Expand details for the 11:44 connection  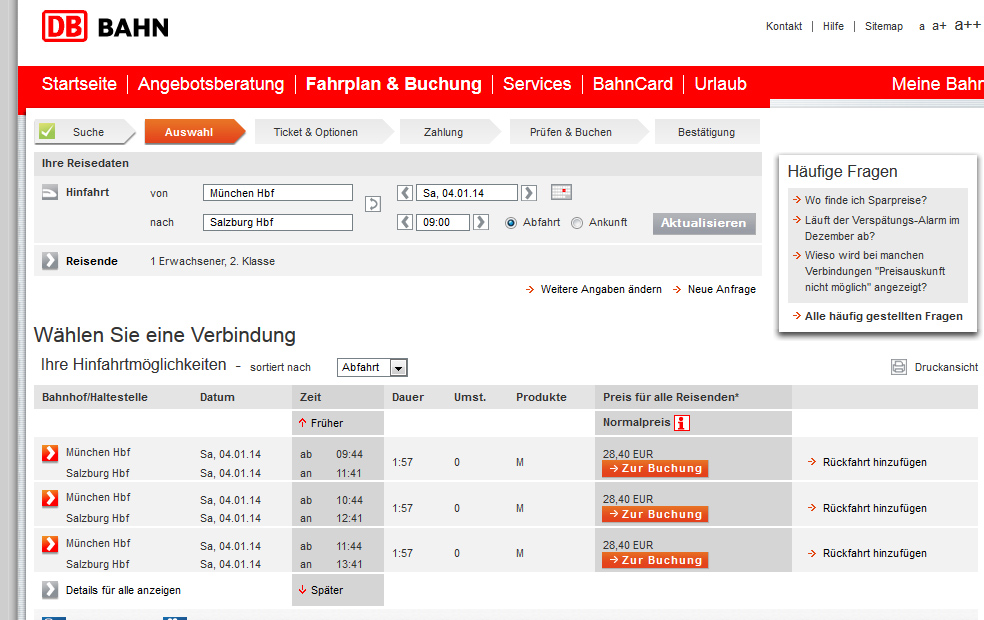50,544
